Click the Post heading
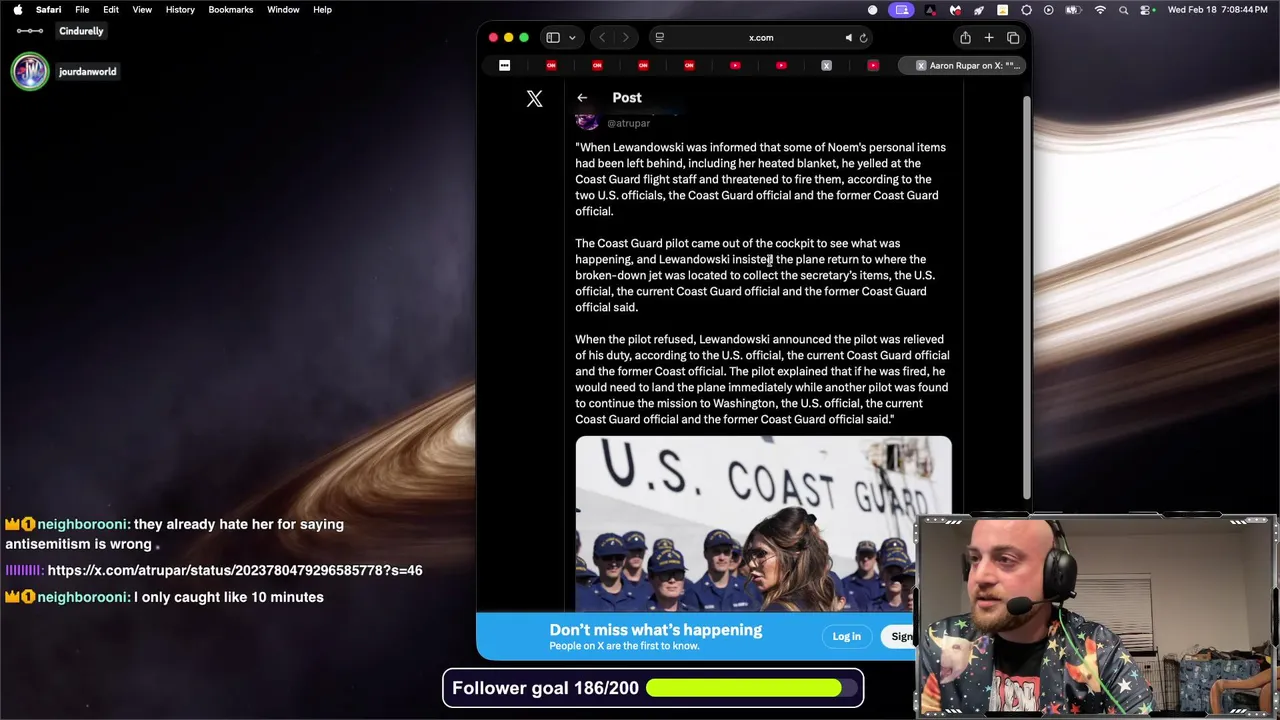1280x720 pixels. [x=627, y=98]
